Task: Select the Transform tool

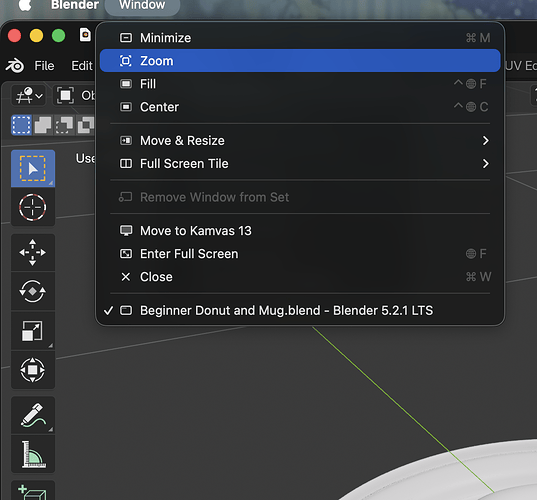Action: tap(33, 370)
